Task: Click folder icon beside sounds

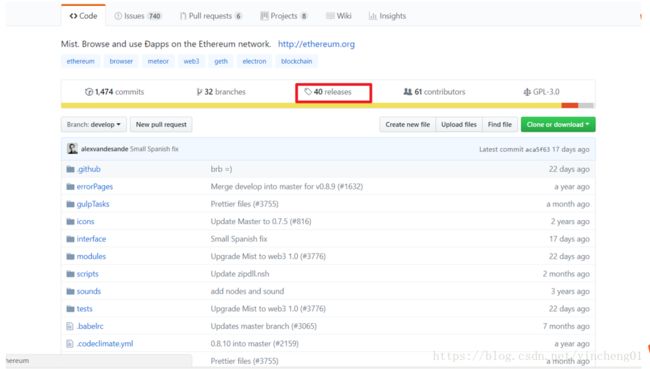Action: click(70, 291)
